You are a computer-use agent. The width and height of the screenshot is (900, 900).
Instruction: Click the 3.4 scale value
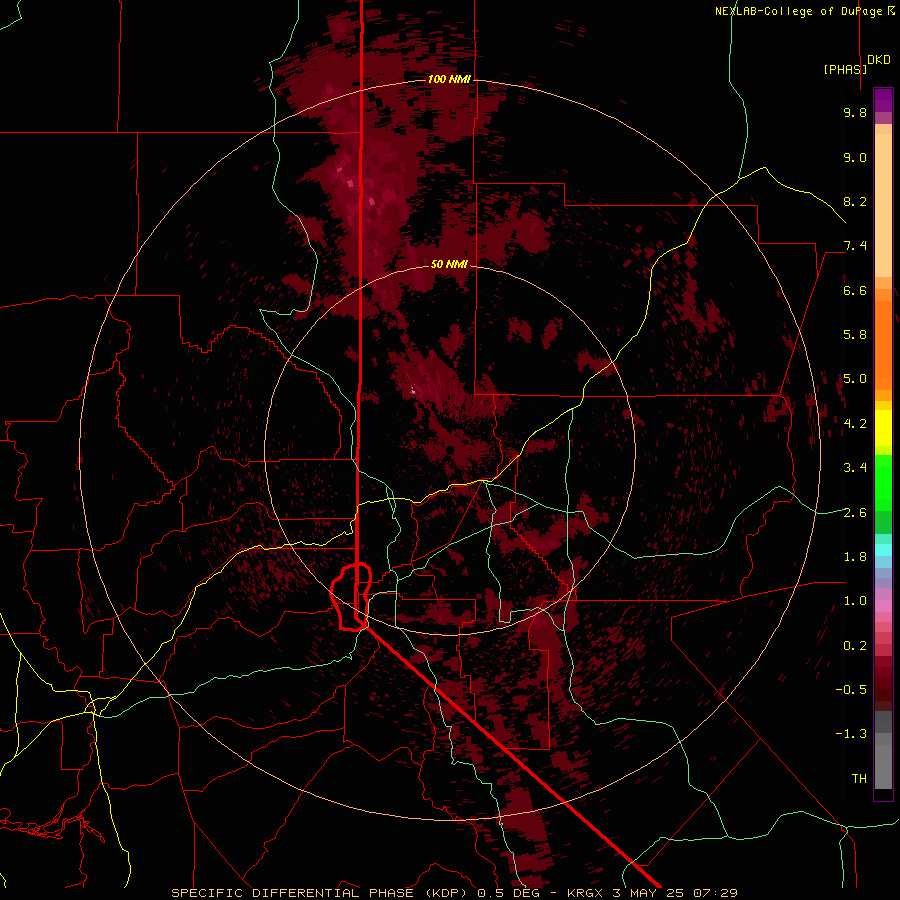click(x=855, y=468)
